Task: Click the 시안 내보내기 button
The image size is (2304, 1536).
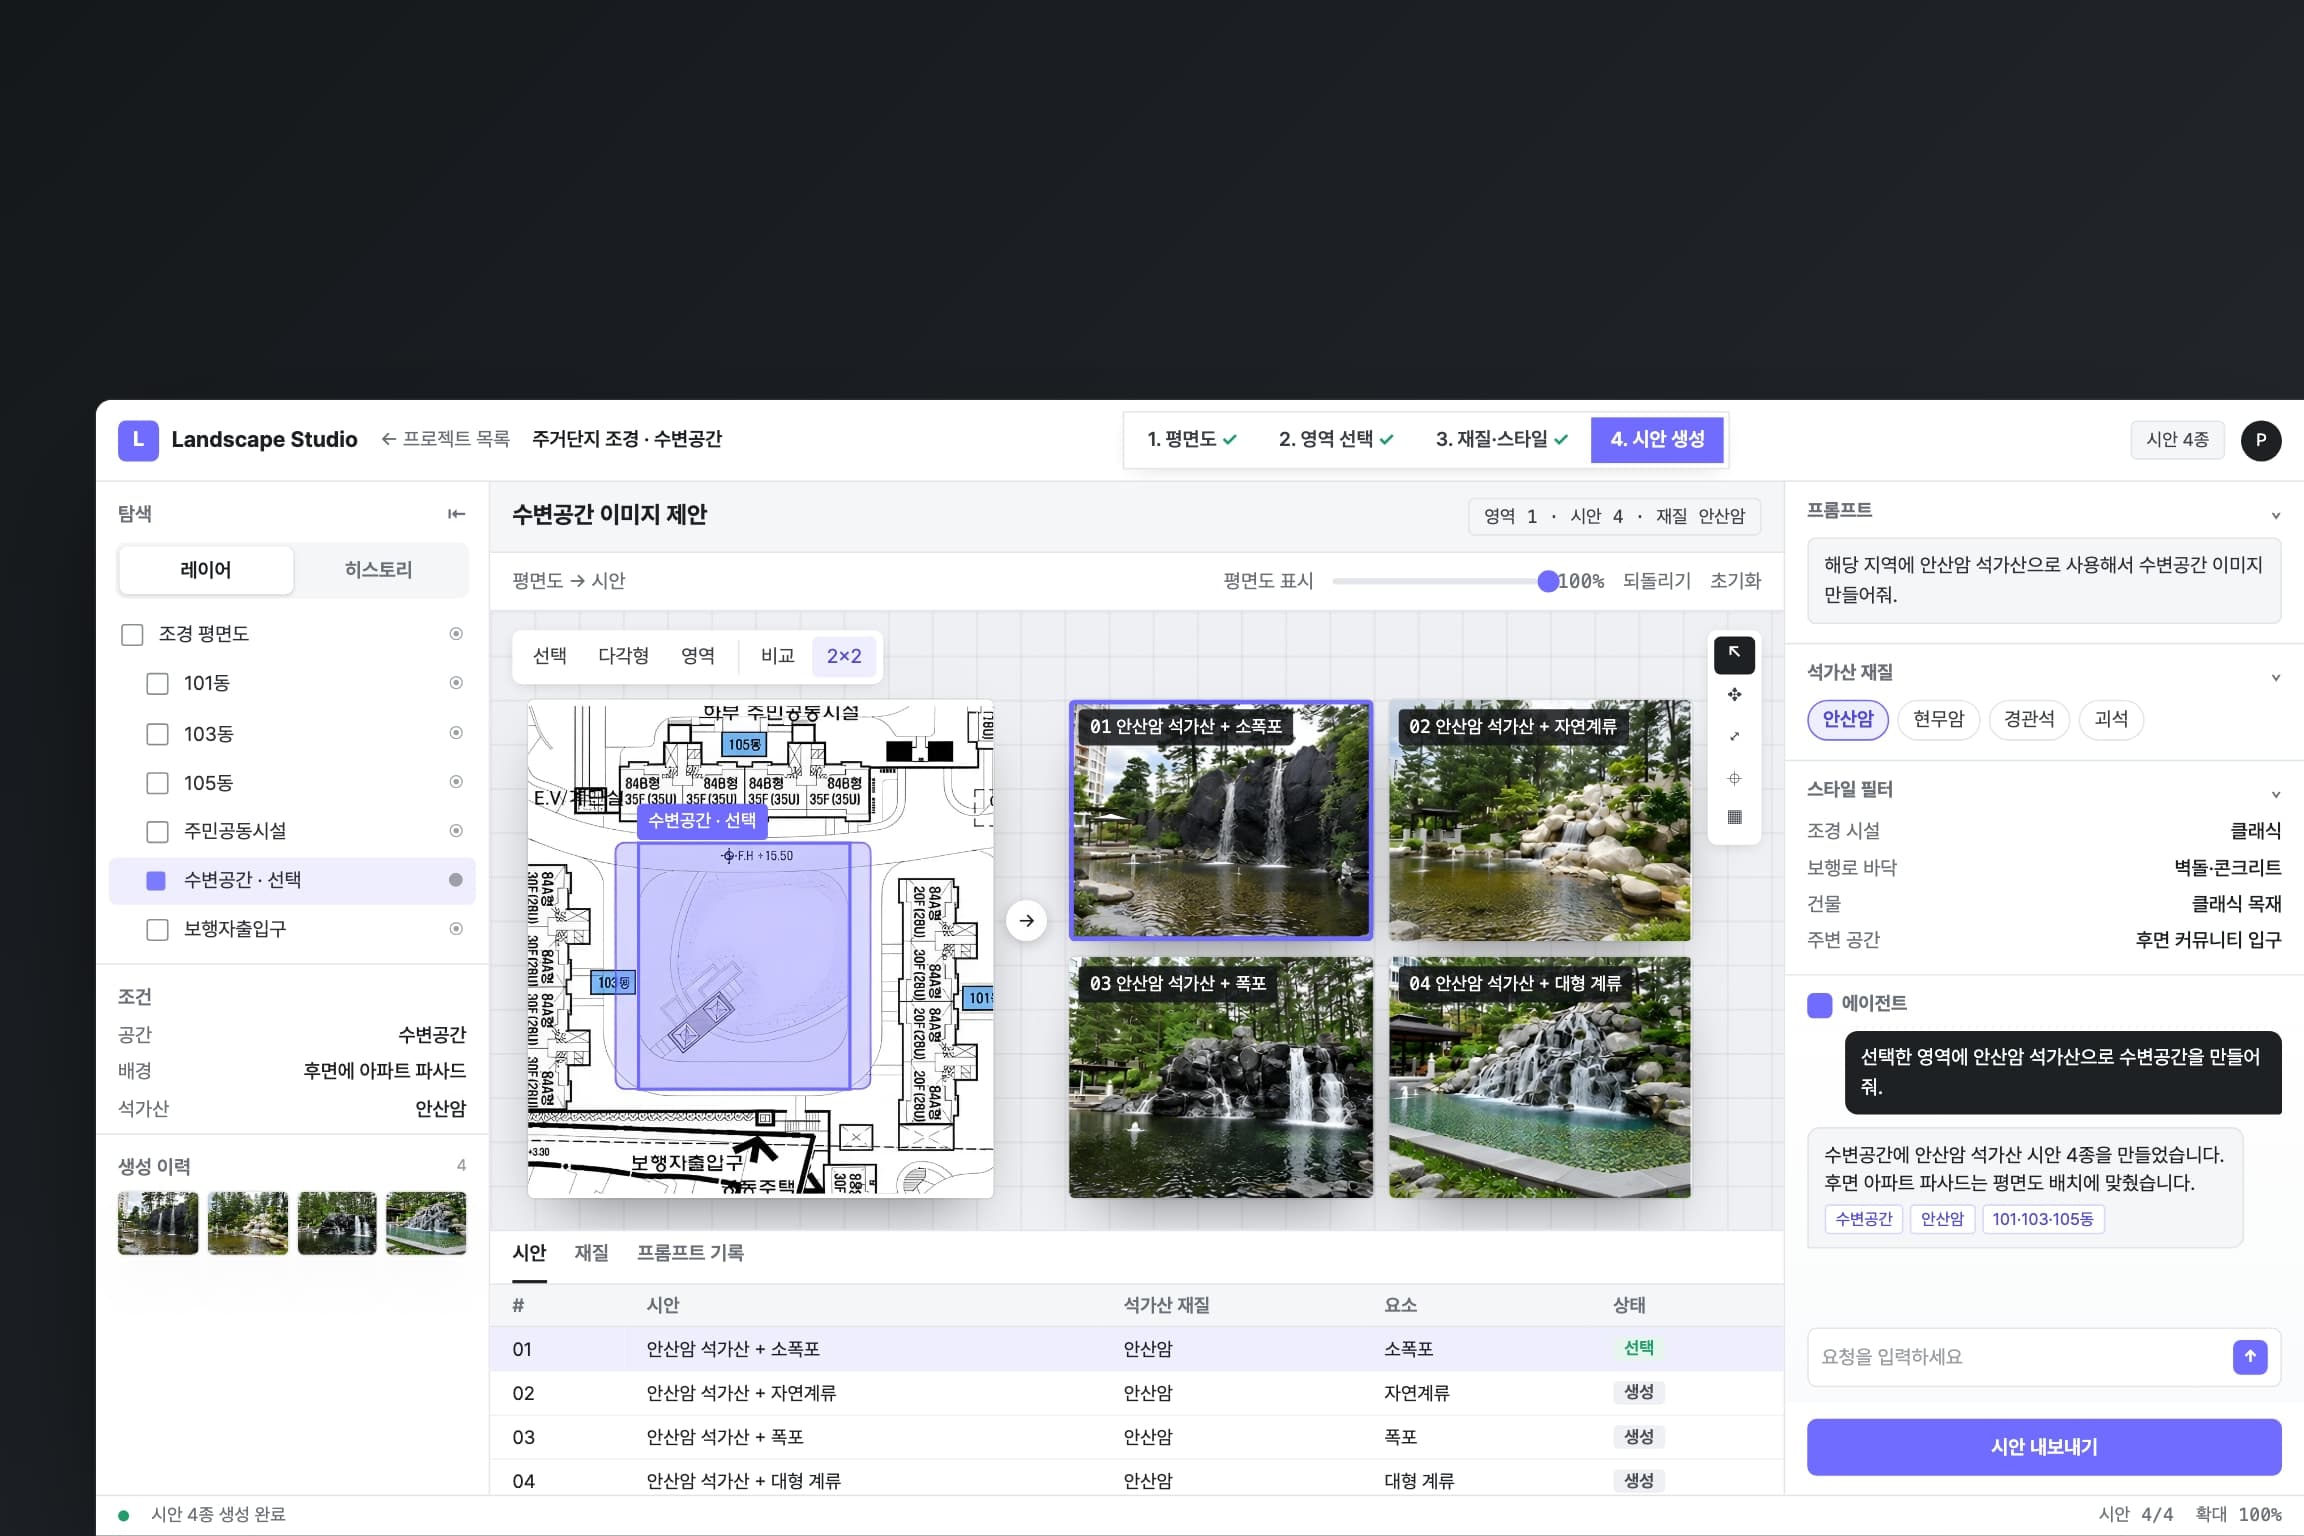Action: 2043,1447
